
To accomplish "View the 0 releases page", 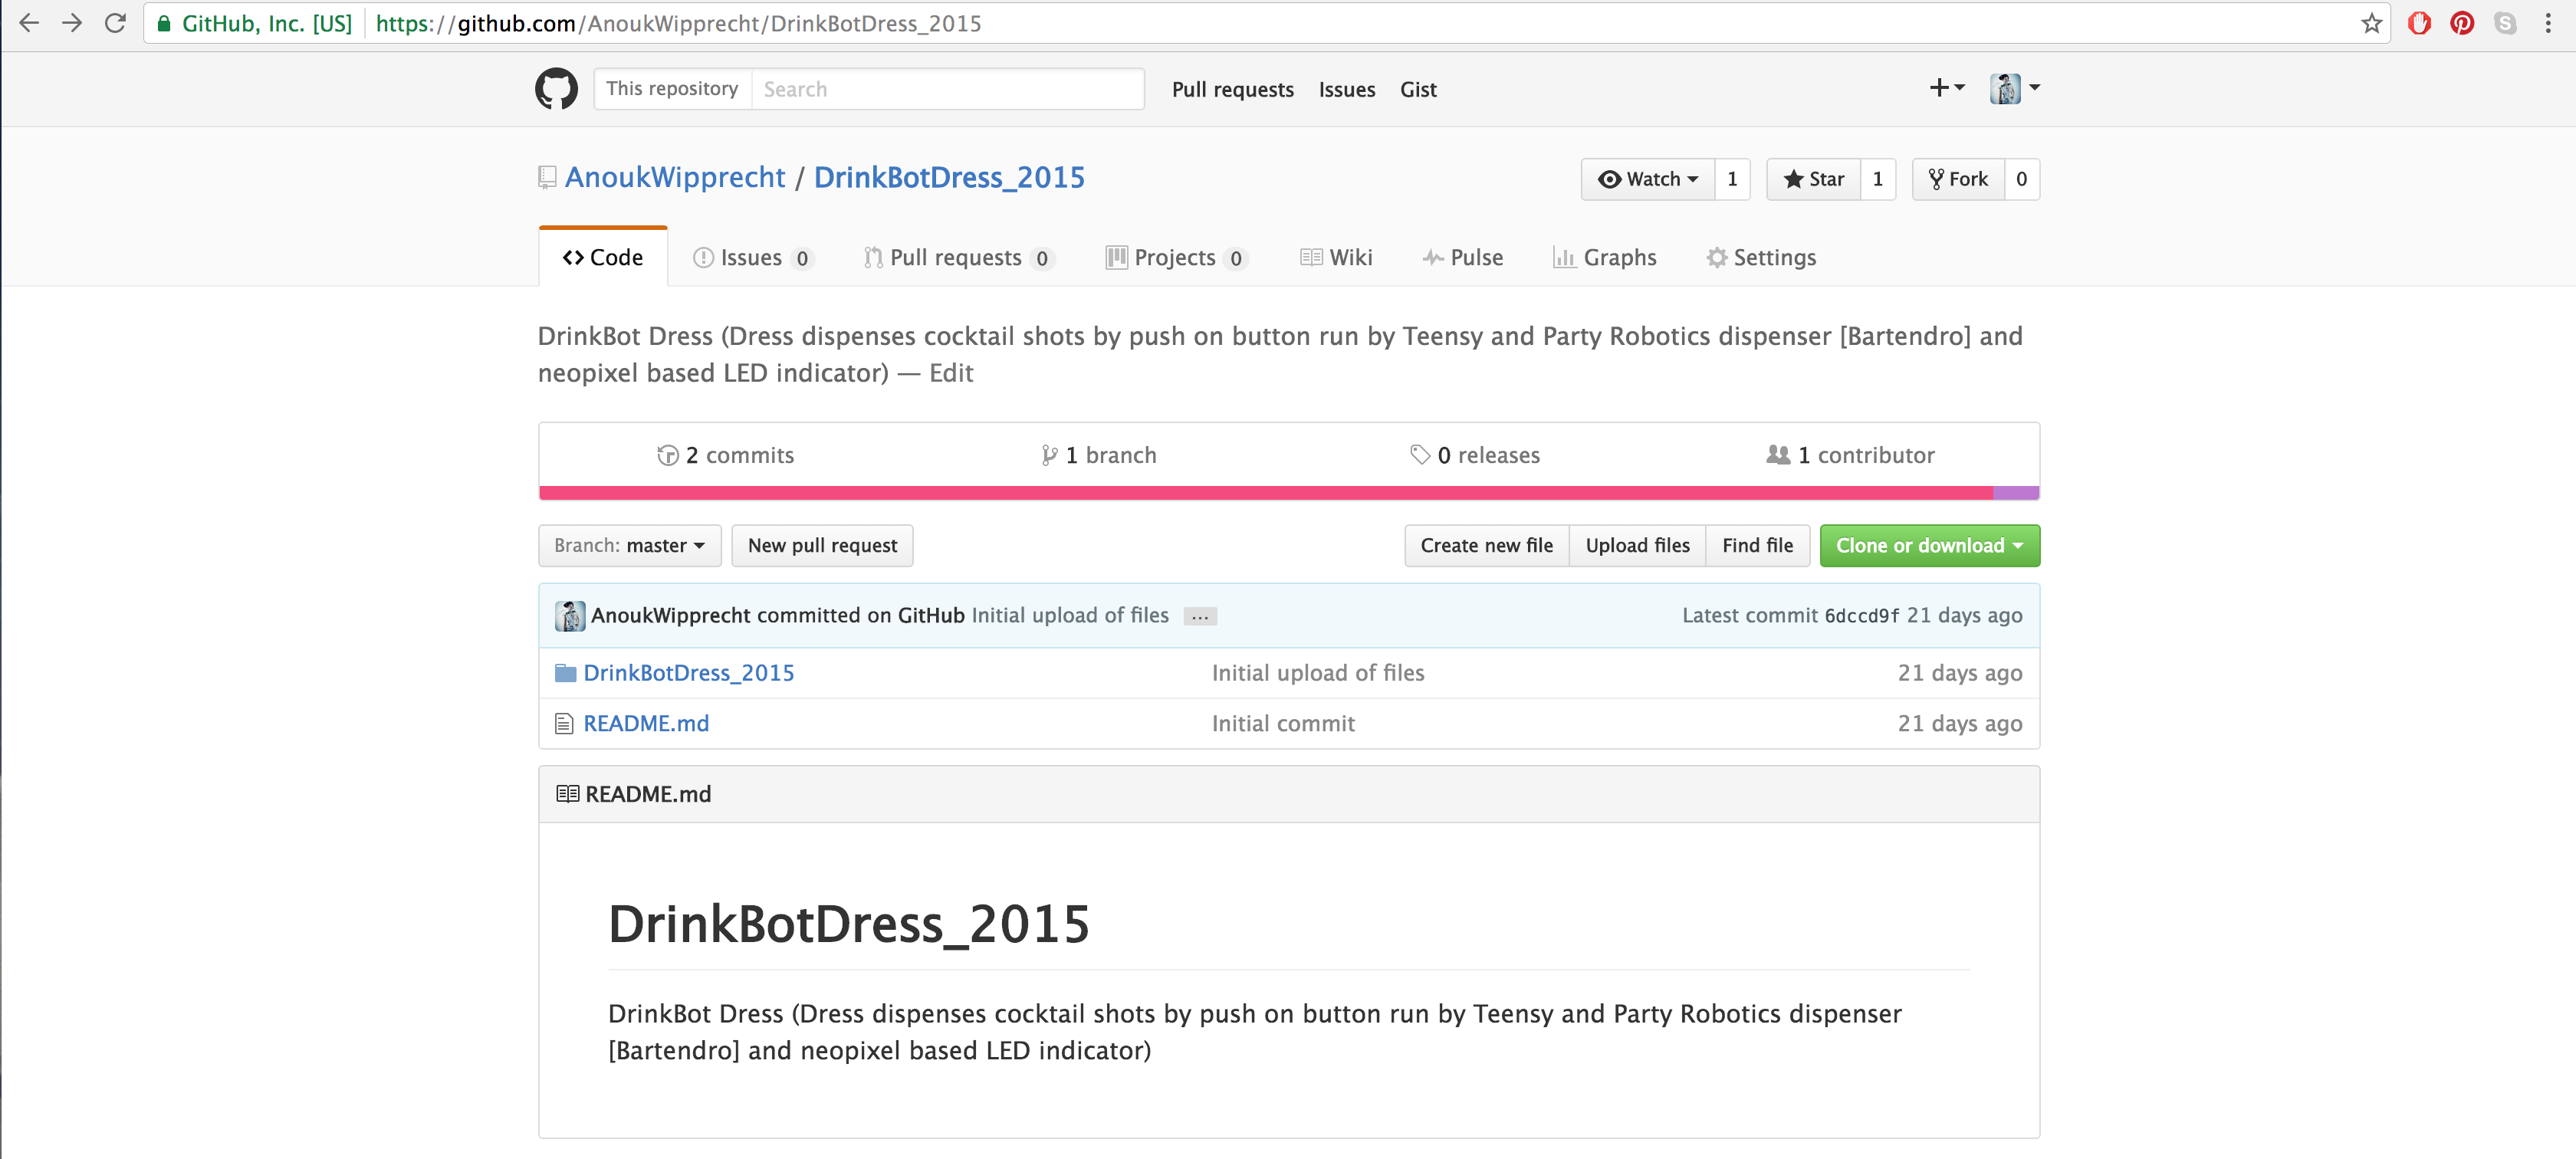I will coord(1475,456).
